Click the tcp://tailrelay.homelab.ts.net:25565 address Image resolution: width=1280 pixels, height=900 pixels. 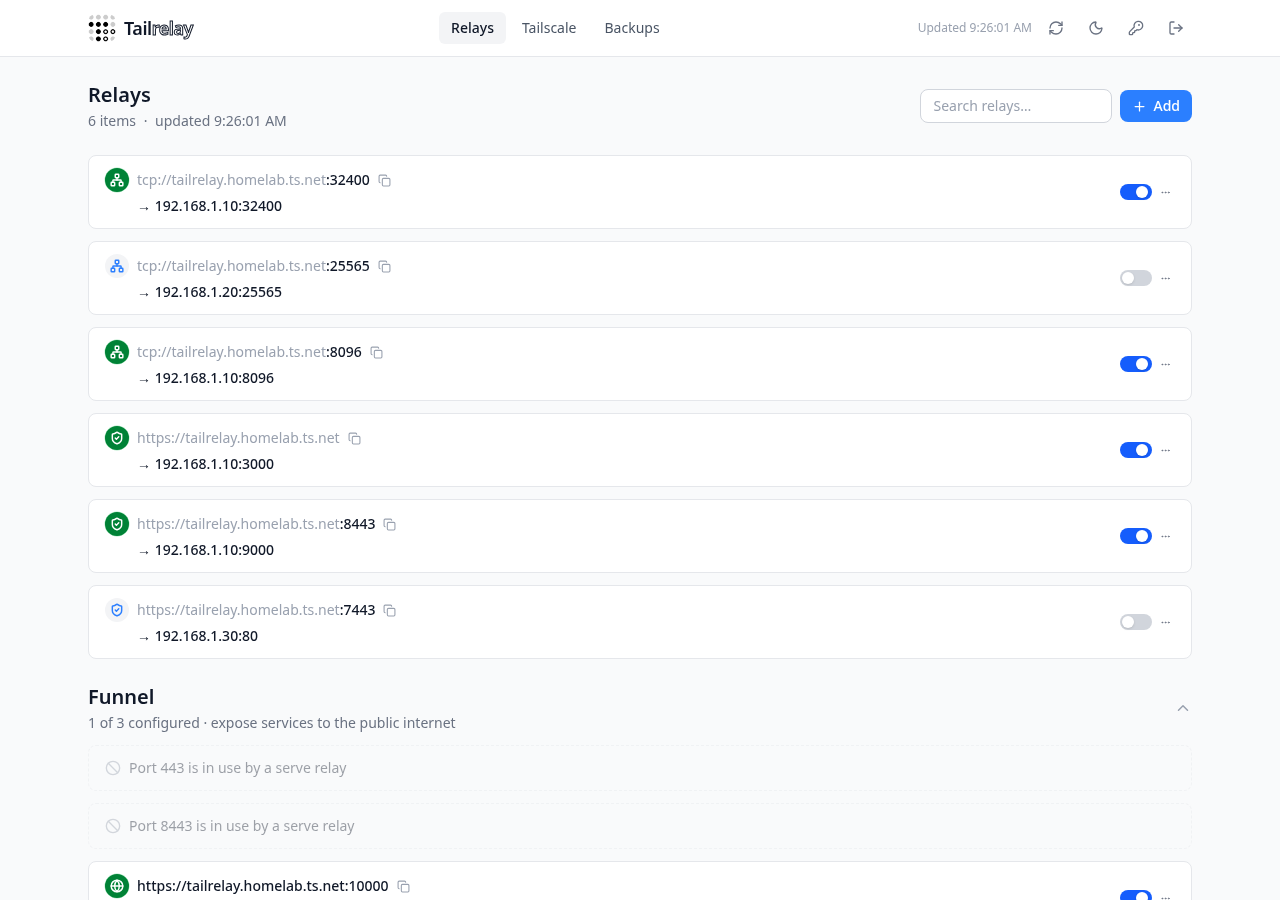(x=253, y=266)
